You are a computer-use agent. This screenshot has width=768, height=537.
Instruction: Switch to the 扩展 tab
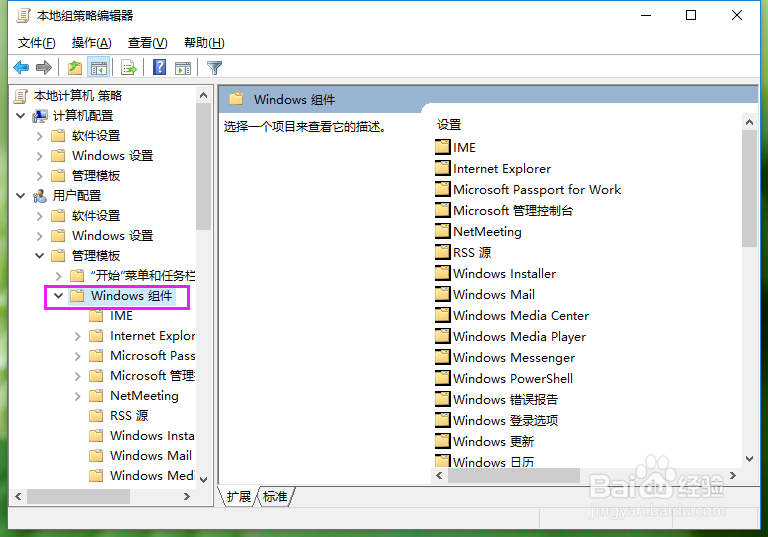(x=239, y=496)
